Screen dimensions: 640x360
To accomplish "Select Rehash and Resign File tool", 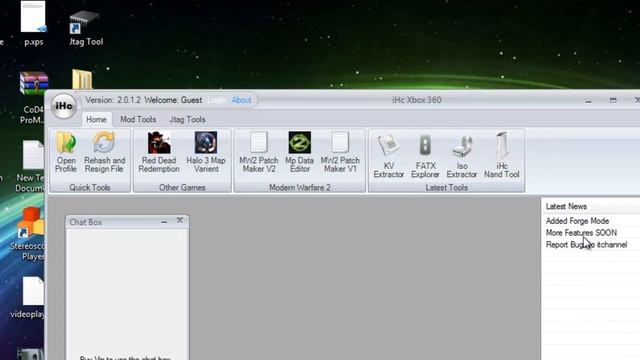I will pyautogui.click(x=104, y=152).
